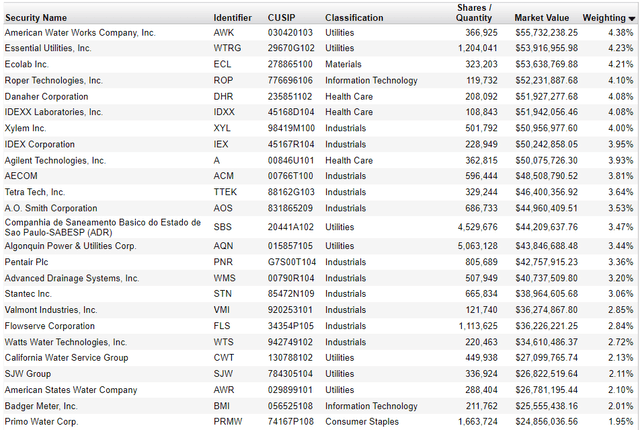Sort by the Weighting column arrow
Viewport: 640px width, 430px height.
632,19
